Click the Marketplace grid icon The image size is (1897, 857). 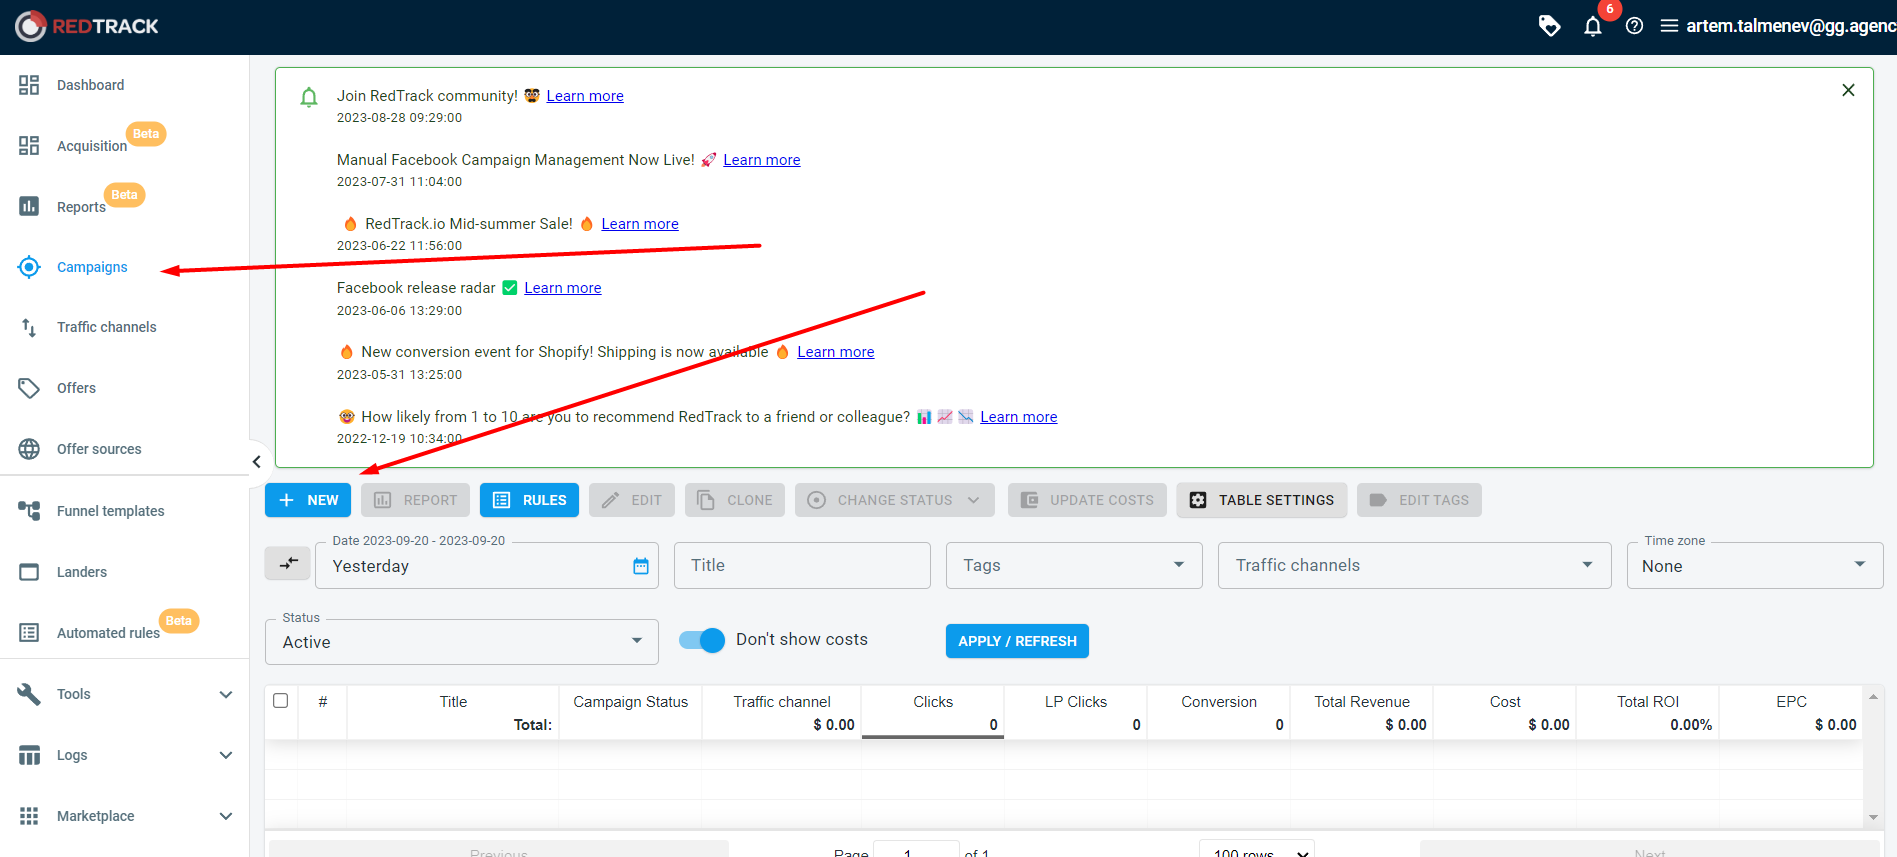(x=29, y=816)
